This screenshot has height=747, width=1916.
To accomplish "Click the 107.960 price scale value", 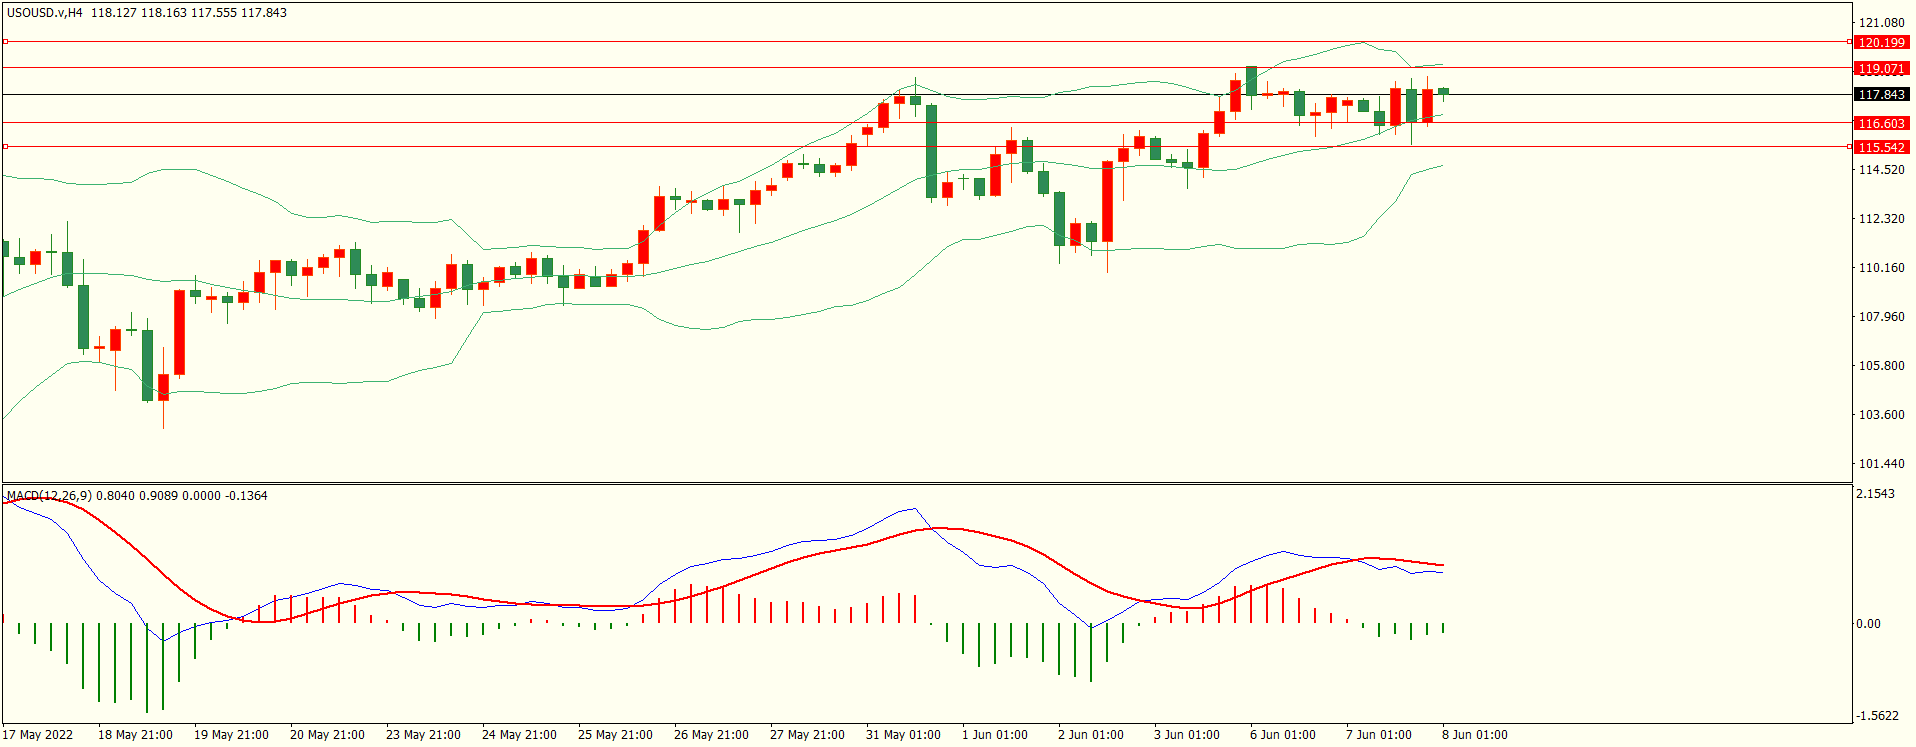I will click(1881, 317).
